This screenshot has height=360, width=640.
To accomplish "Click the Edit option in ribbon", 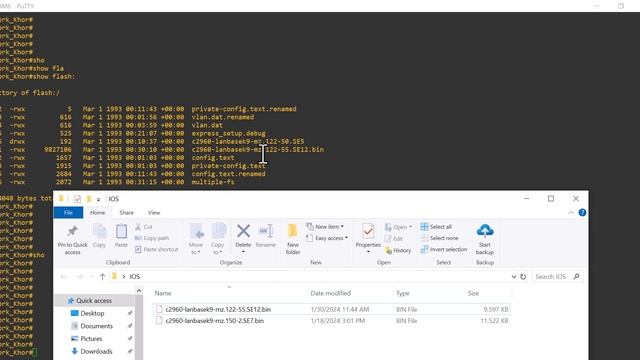I will (x=394, y=238).
